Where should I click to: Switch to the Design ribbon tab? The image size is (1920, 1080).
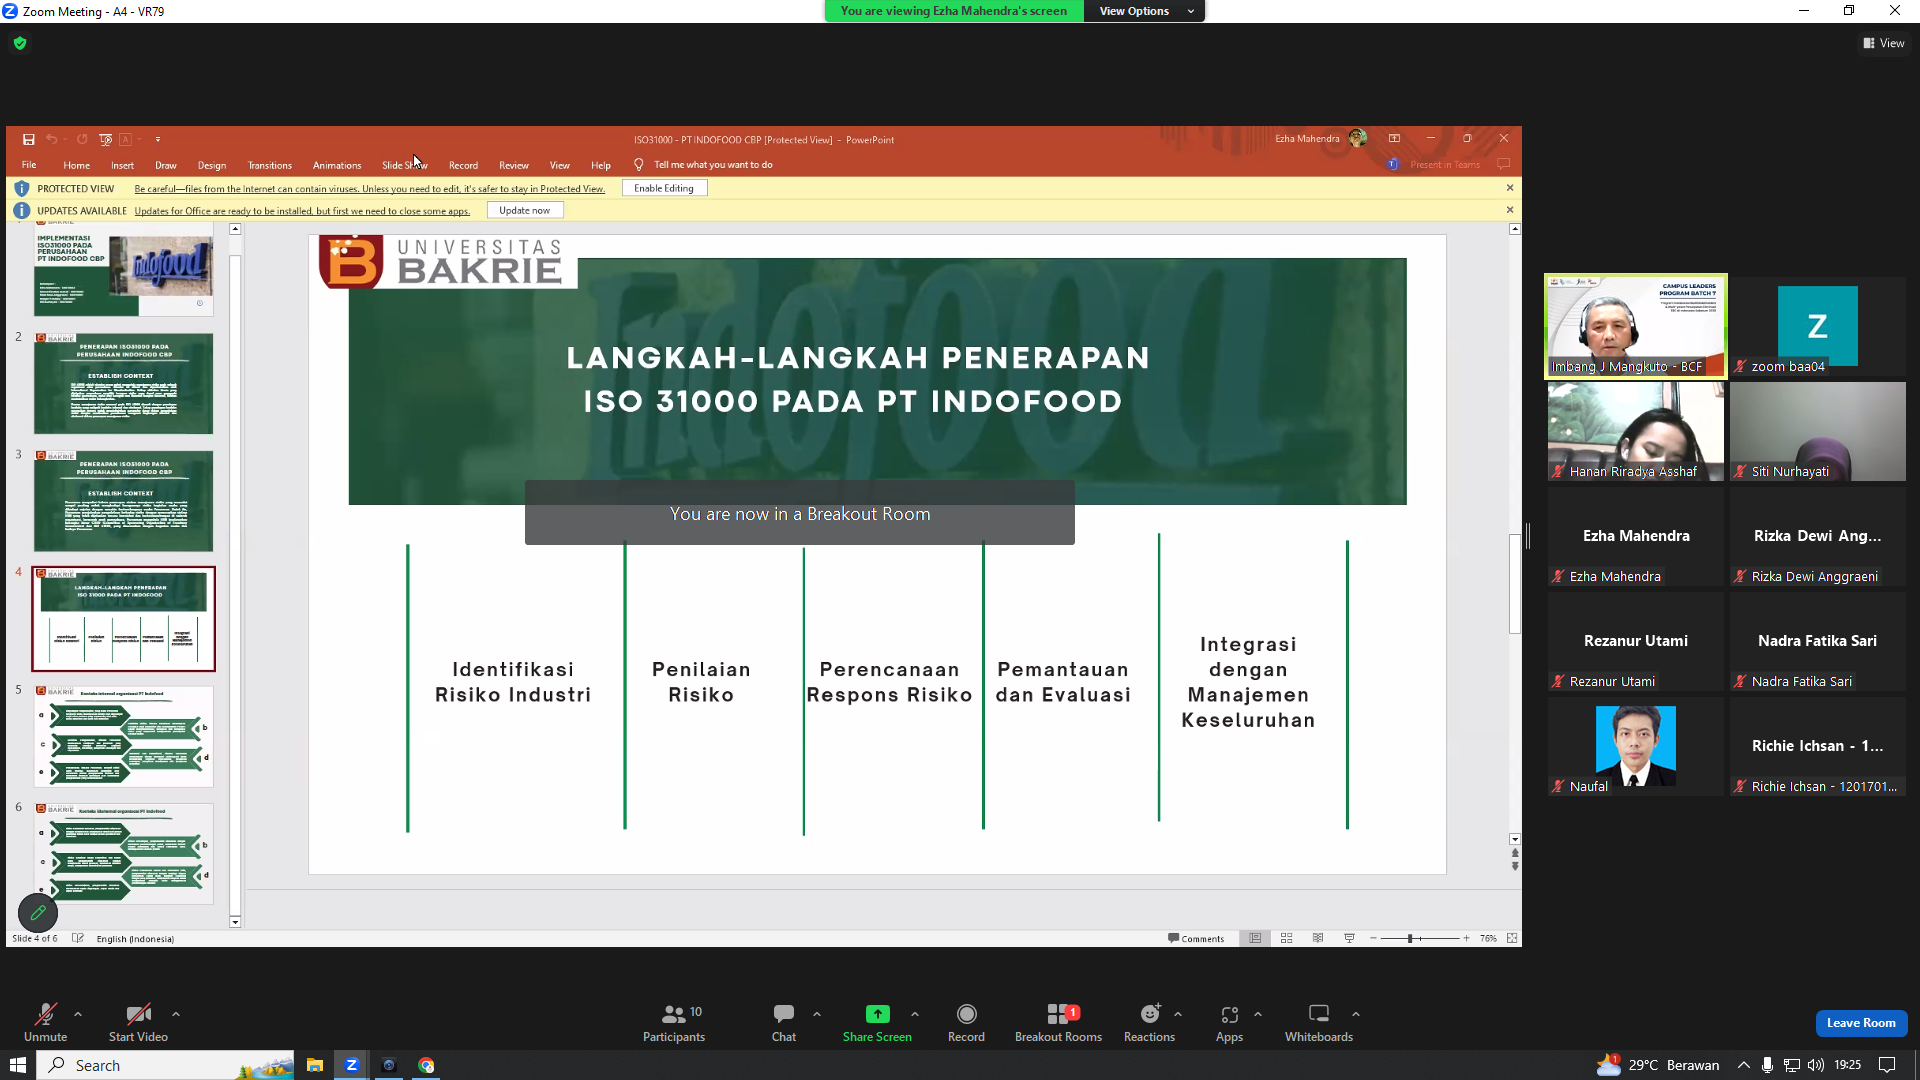tap(212, 165)
